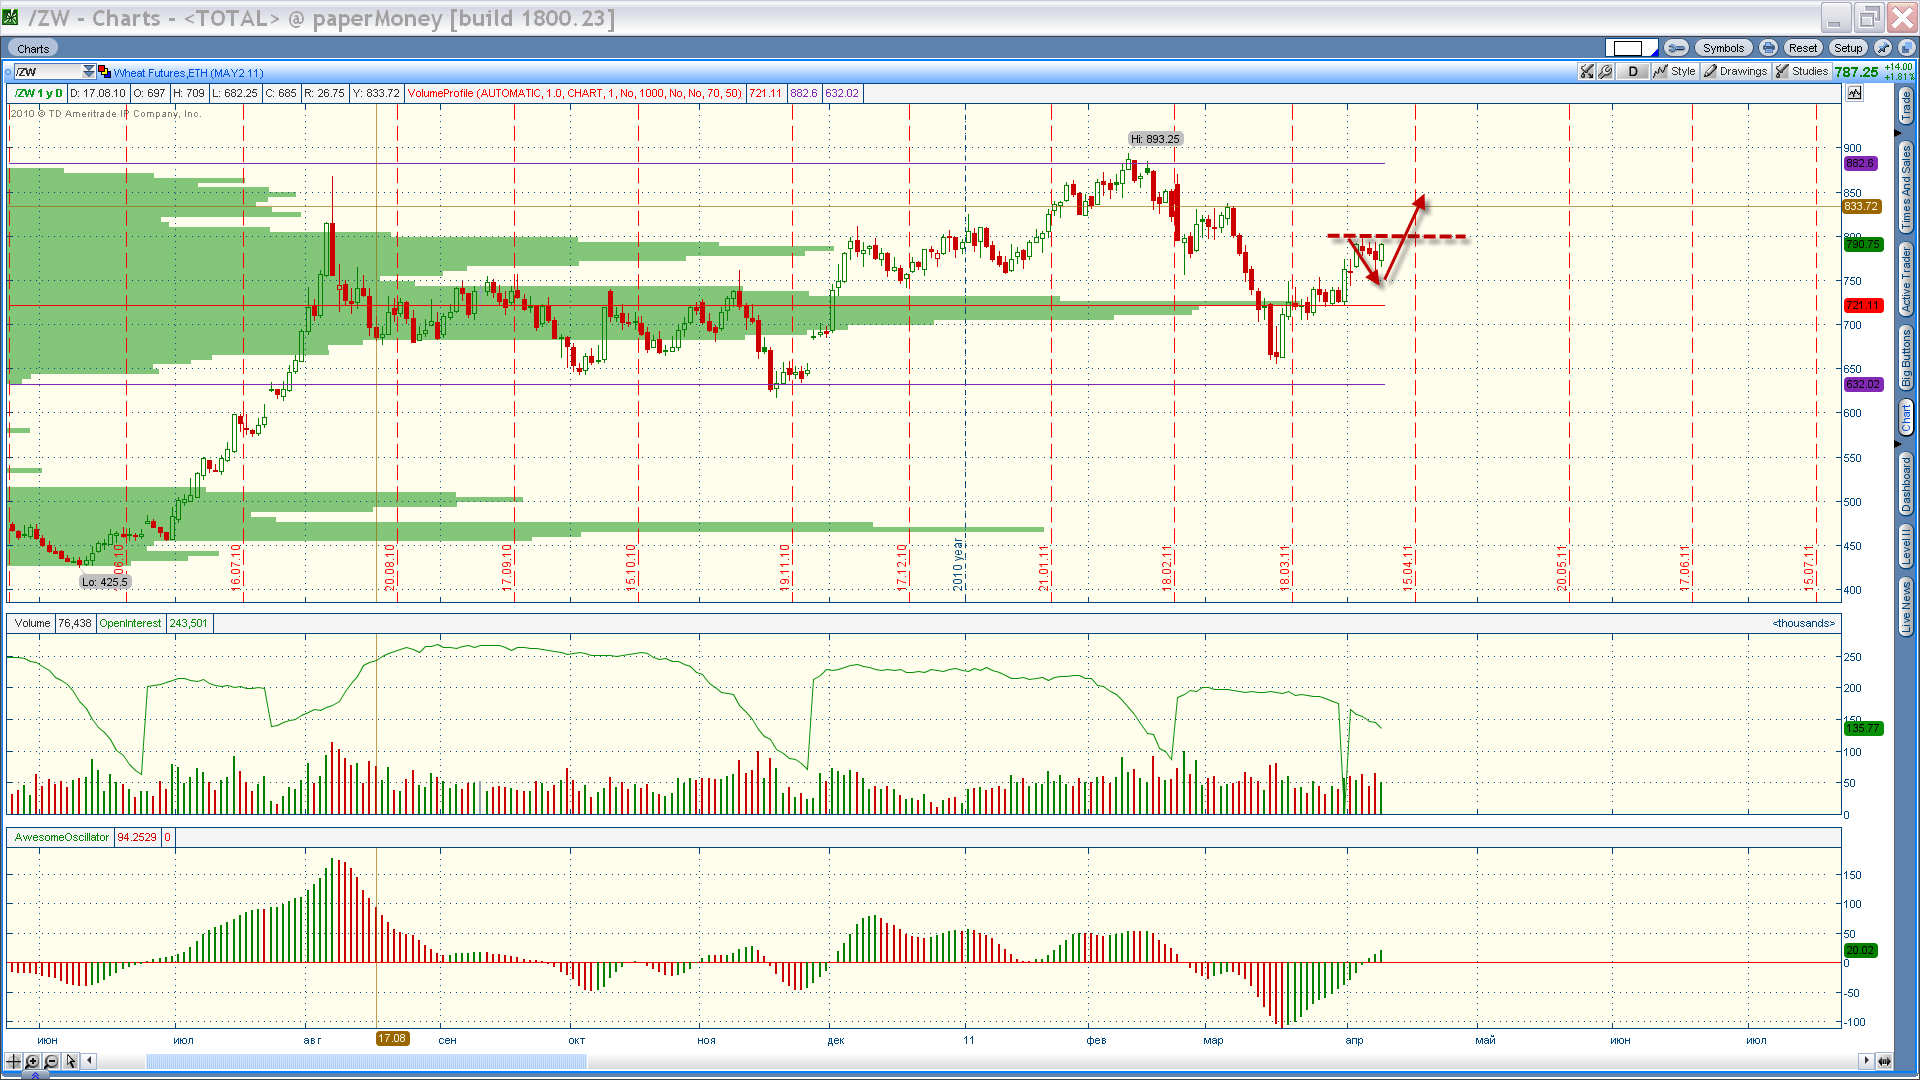The width and height of the screenshot is (1920, 1080).
Task: Click the 135.77 open interest label
Action: point(1863,728)
